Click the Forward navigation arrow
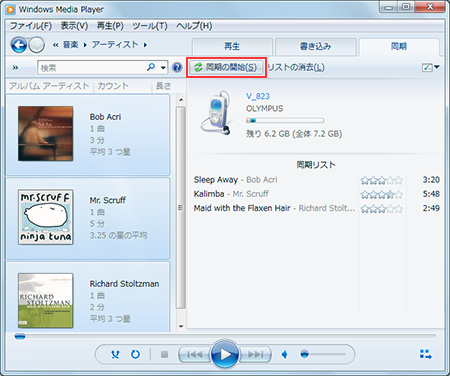Image resolution: width=450 pixels, height=376 pixels. (x=36, y=45)
